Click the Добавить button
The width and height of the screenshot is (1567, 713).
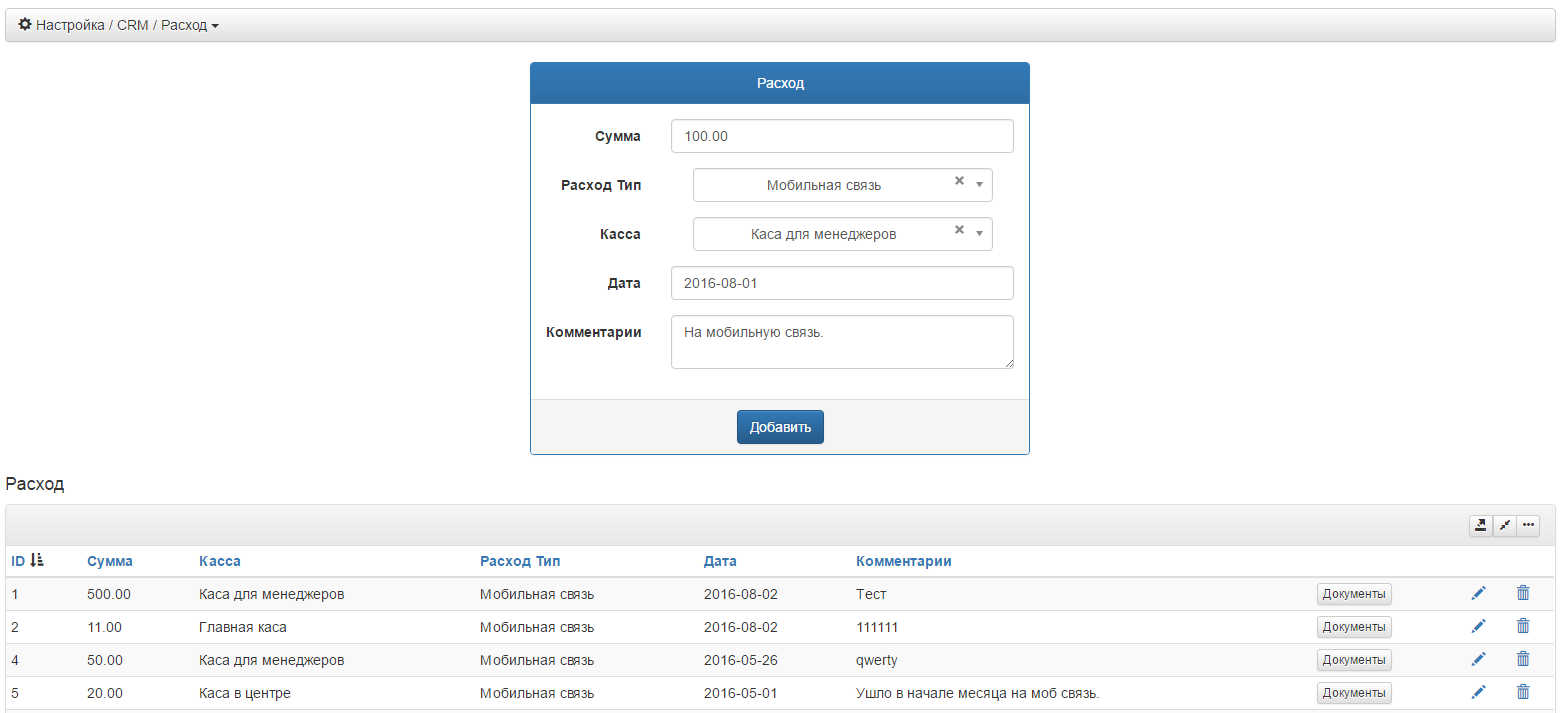coord(780,427)
